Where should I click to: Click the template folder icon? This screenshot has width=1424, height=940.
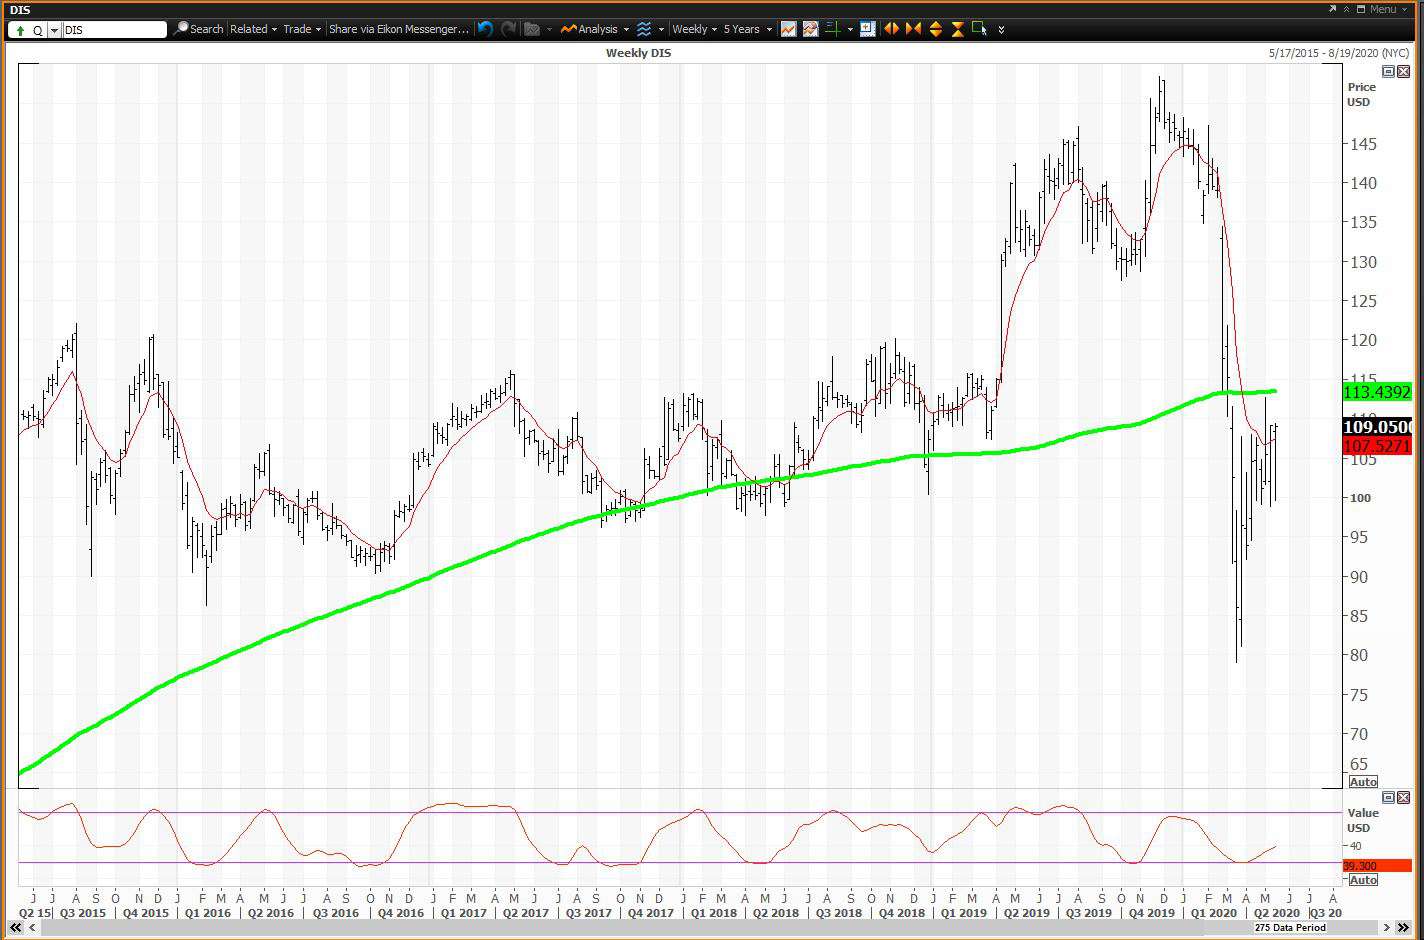tap(533, 29)
